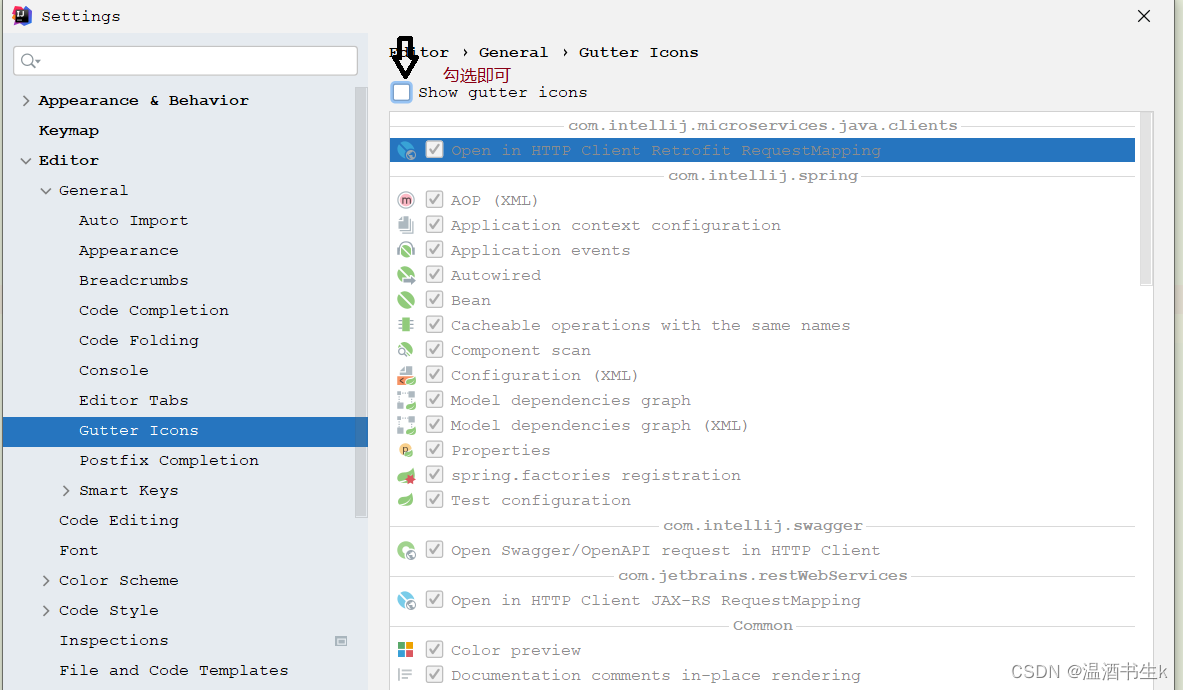
Task: Toggle Application context configuration checkbox
Action: coord(435,224)
